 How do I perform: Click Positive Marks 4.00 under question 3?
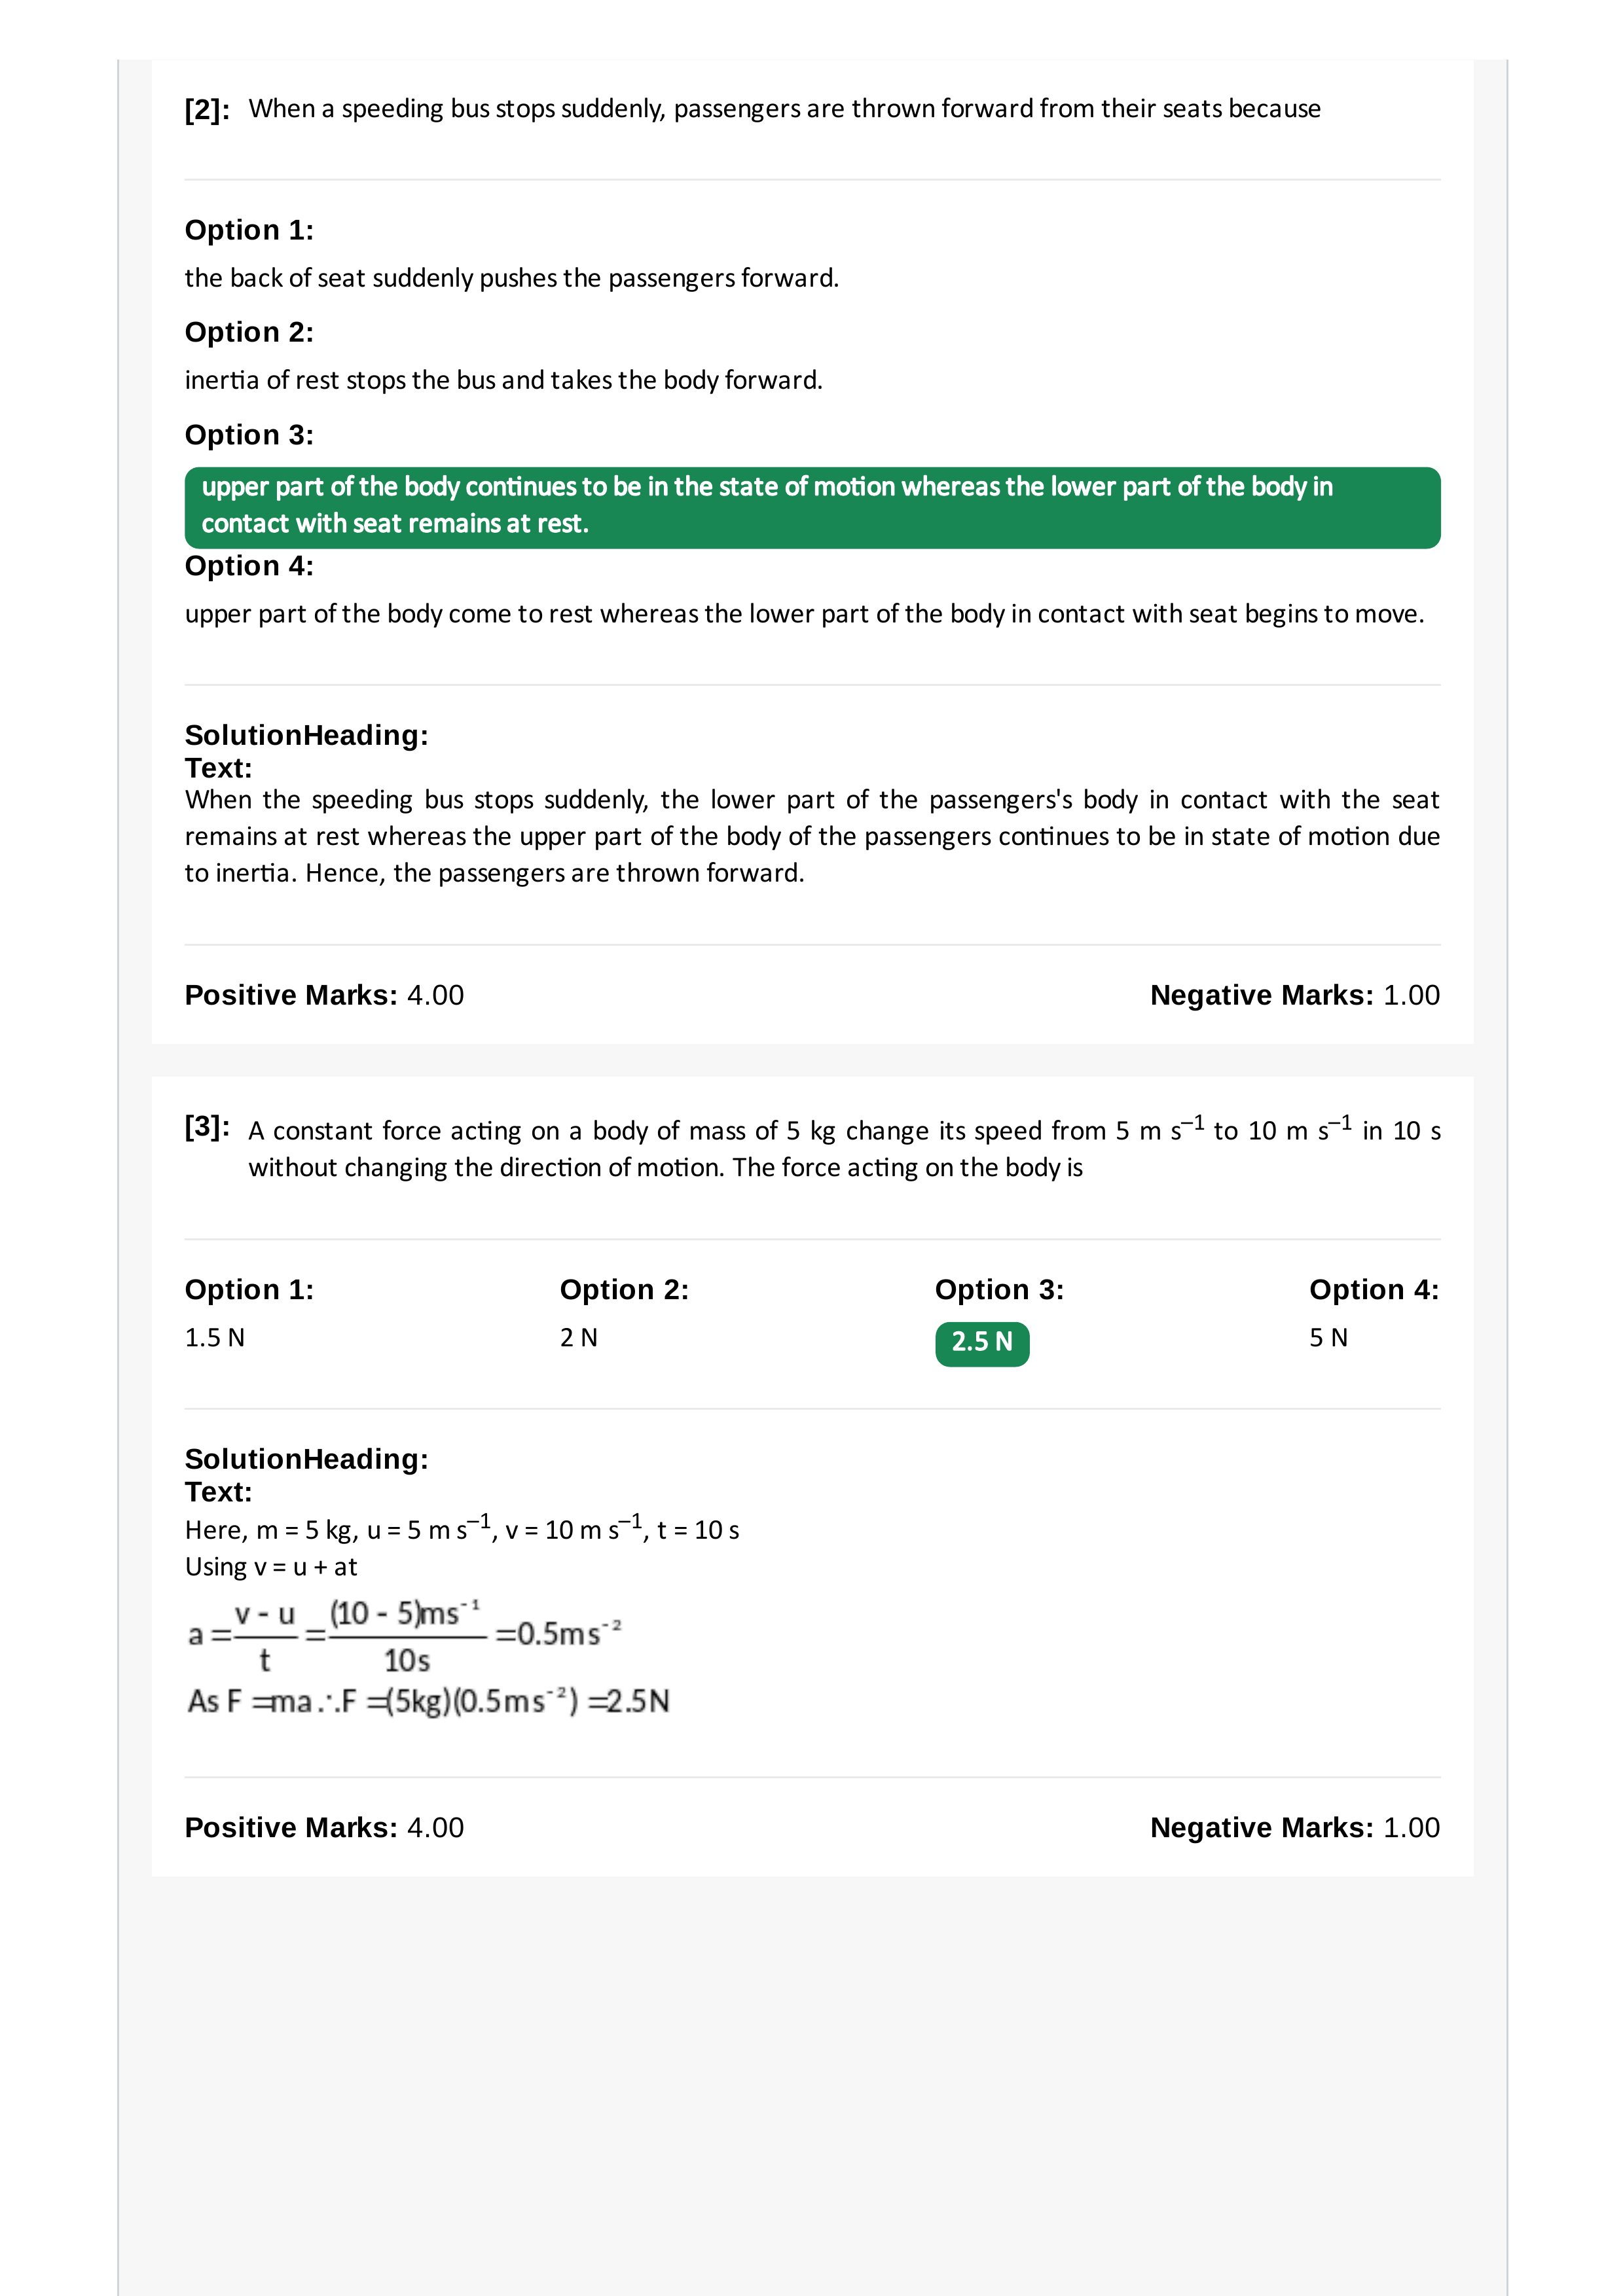325,1827
